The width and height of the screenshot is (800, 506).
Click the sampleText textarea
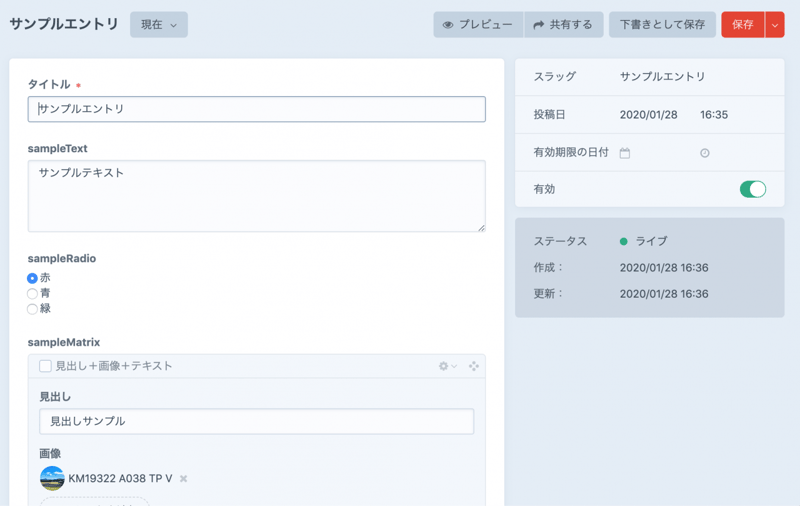point(257,196)
